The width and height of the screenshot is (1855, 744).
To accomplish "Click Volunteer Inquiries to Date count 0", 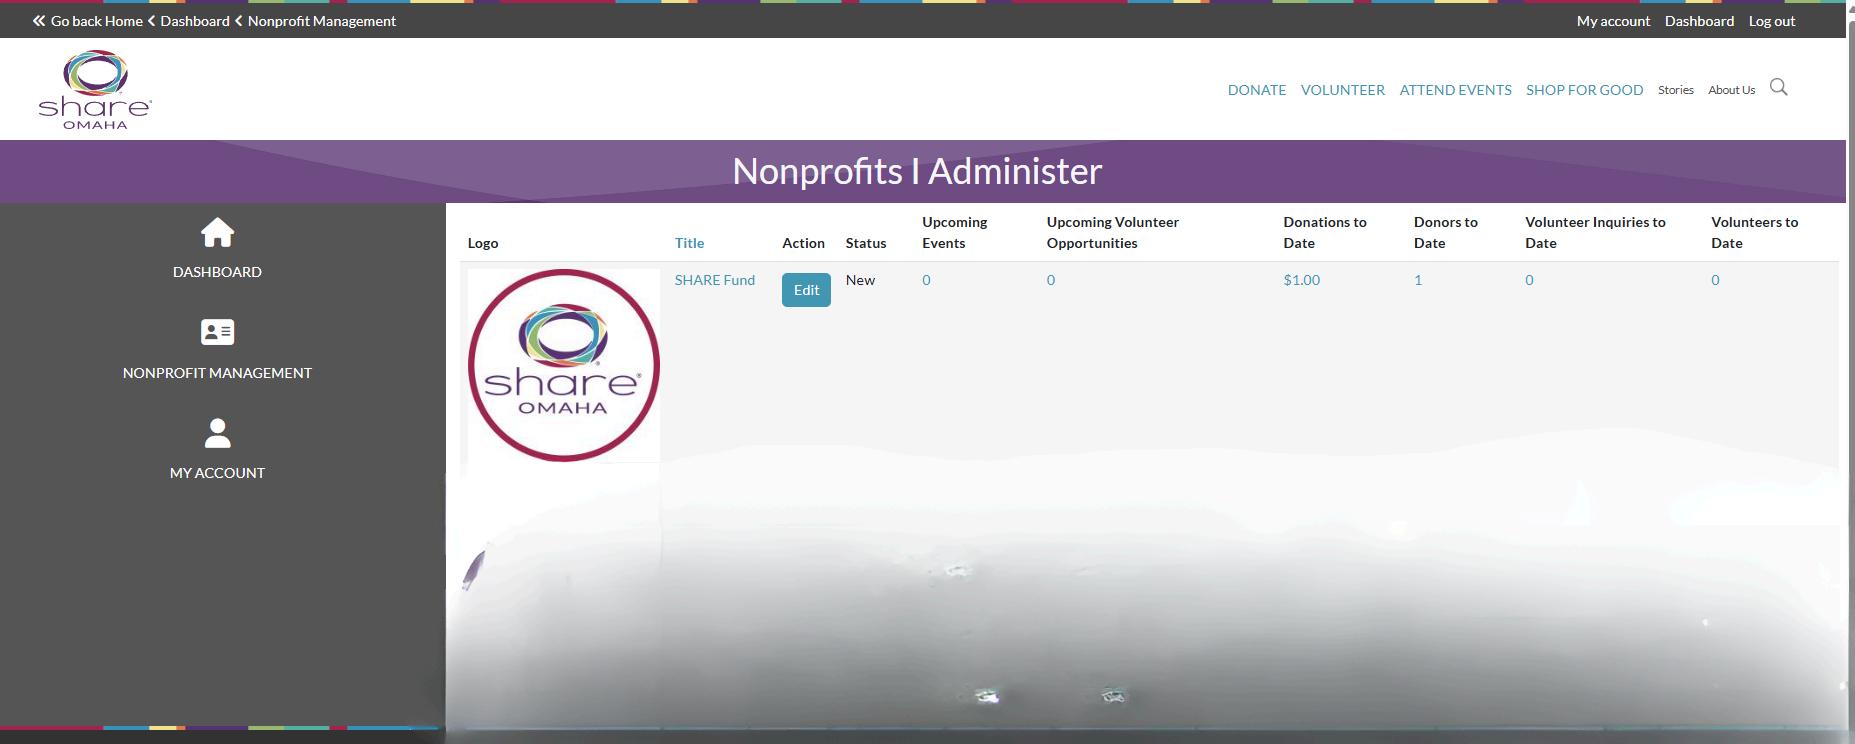I will coord(1529,280).
